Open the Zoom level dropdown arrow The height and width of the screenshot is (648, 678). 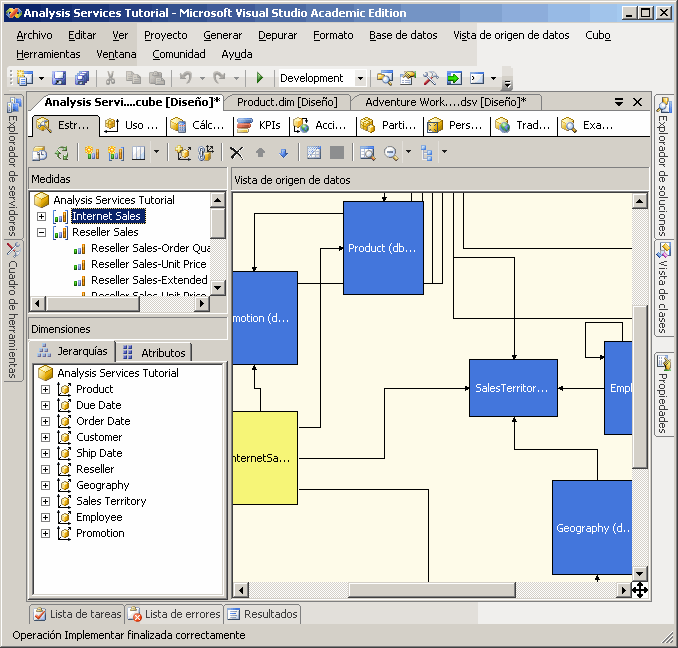point(409,152)
